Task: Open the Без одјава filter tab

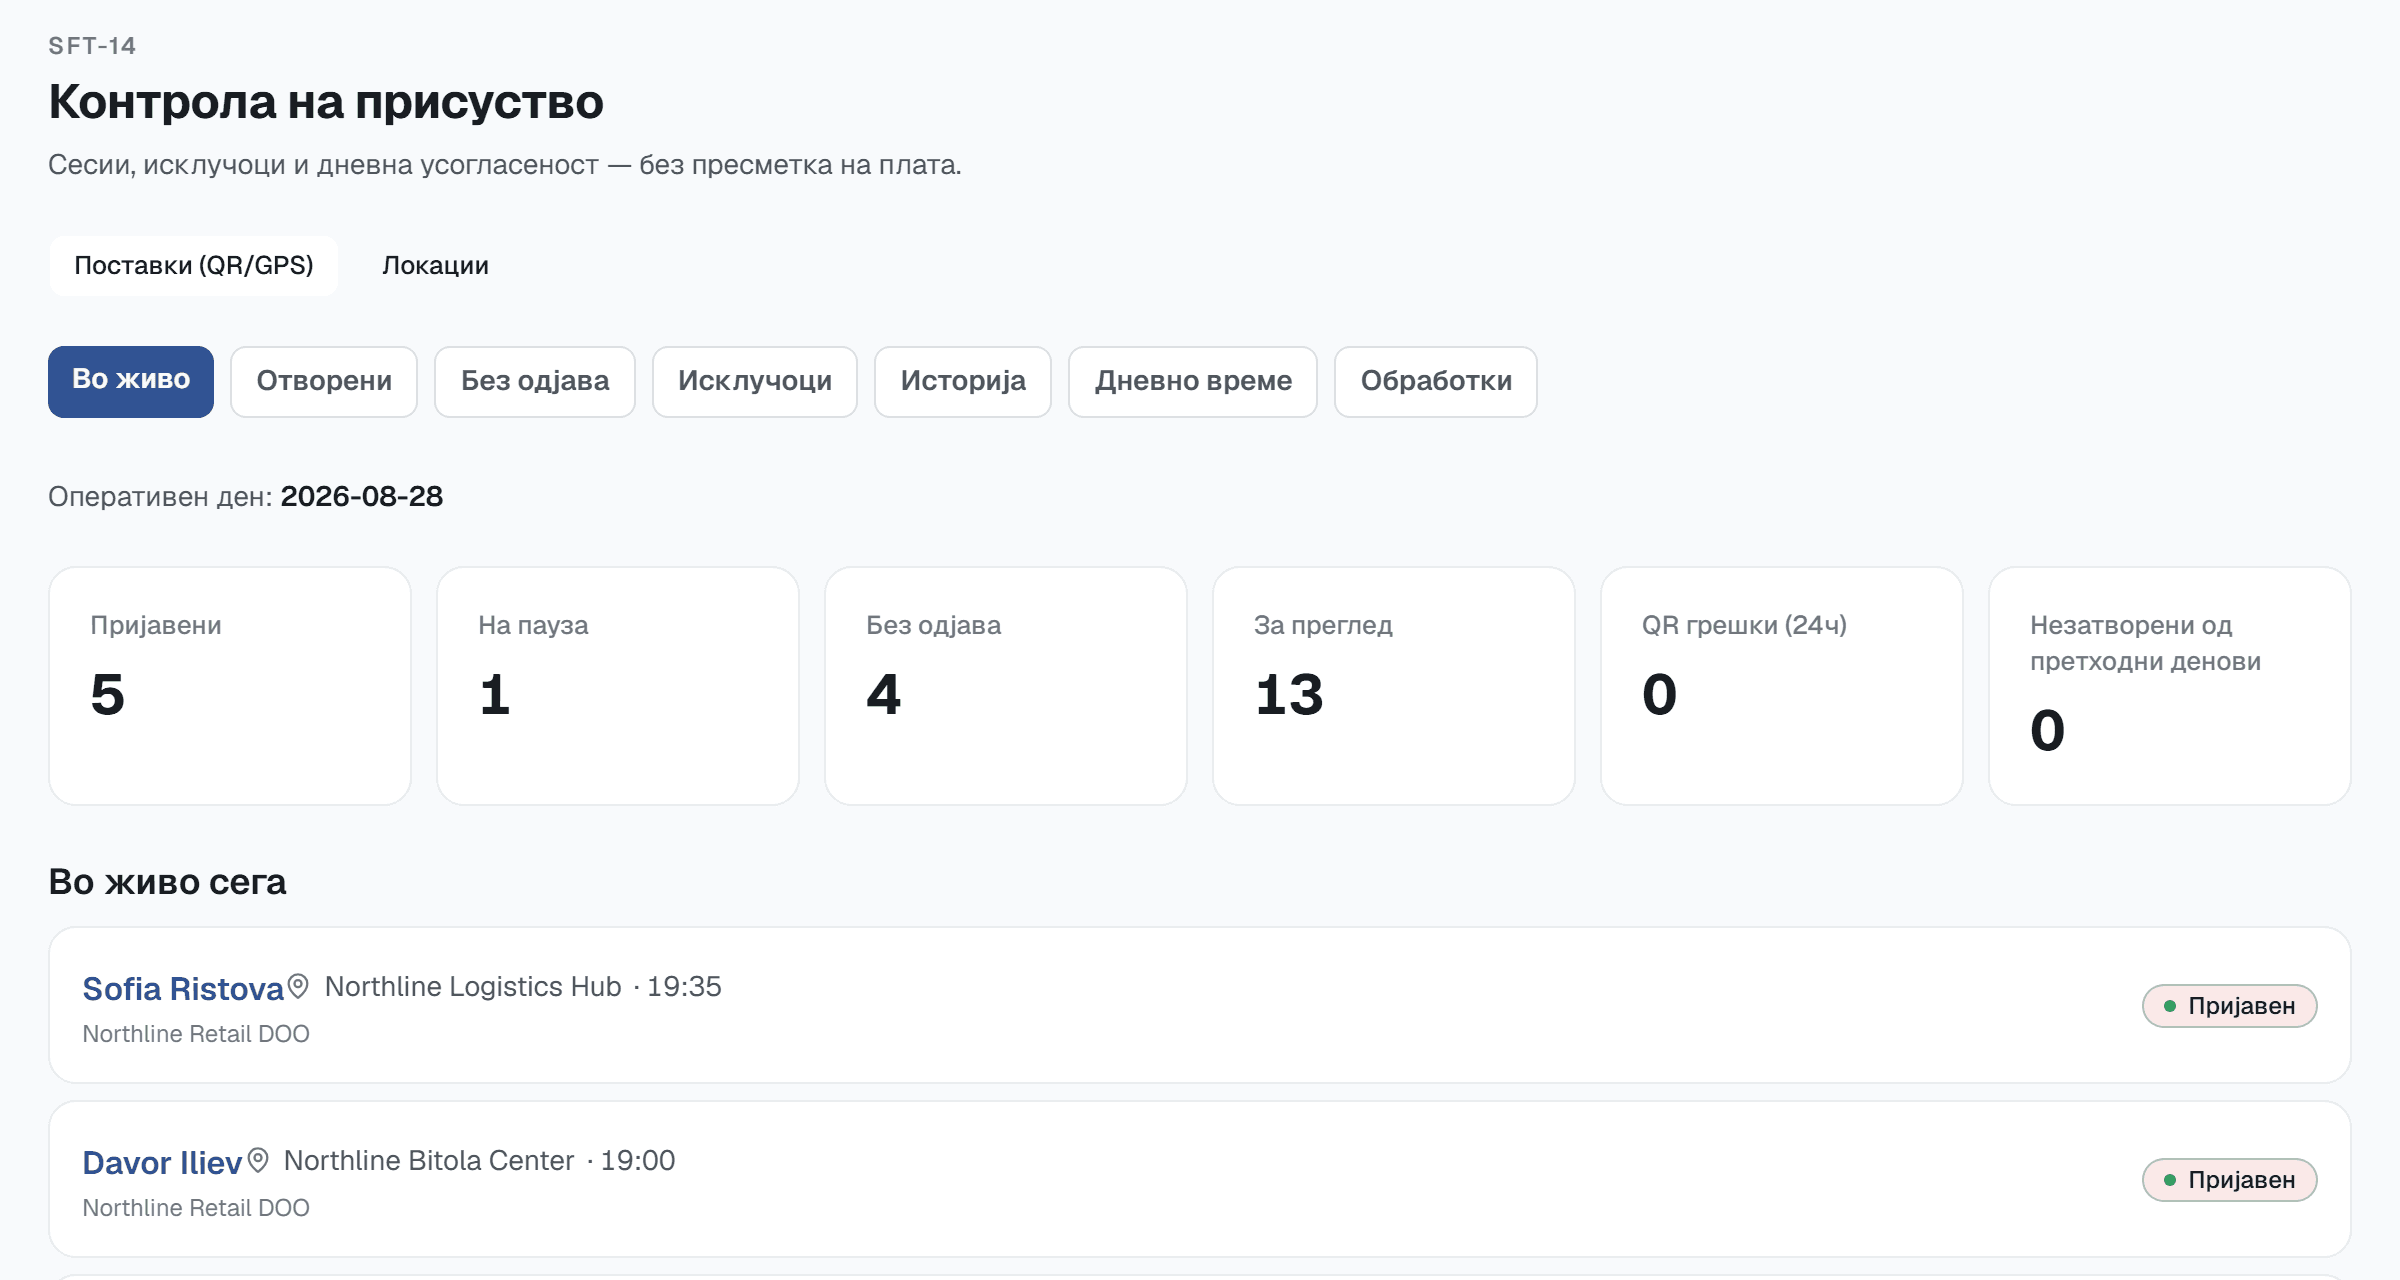Action: pyautogui.click(x=535, y=381)
